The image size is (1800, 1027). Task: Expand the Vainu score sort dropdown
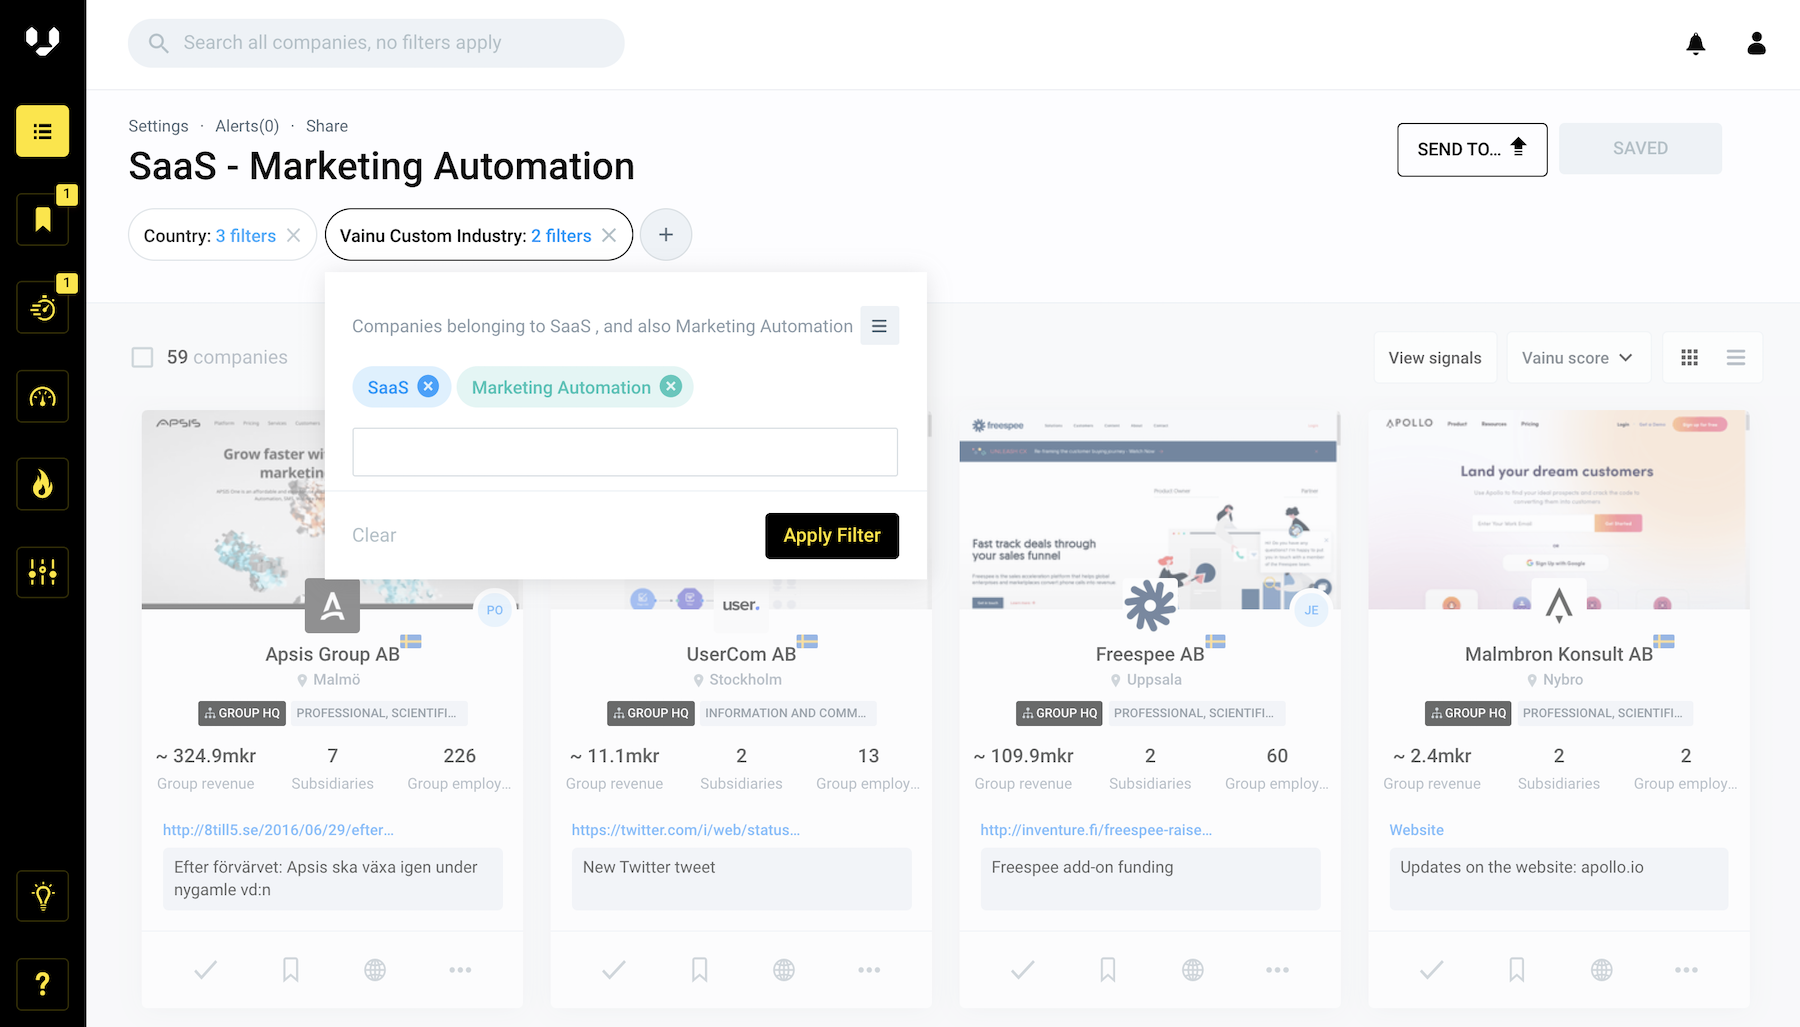tap(1576, 358)
